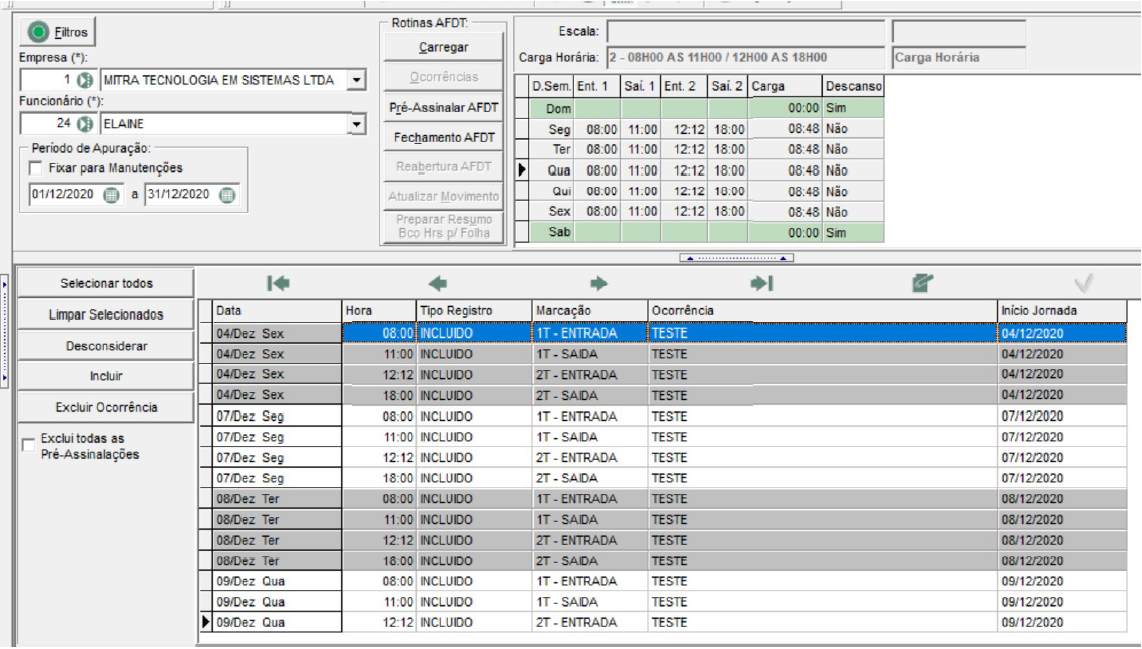Click the edit record pencil icon
This screenshot has width=1142, height=649.
point(923,283)
